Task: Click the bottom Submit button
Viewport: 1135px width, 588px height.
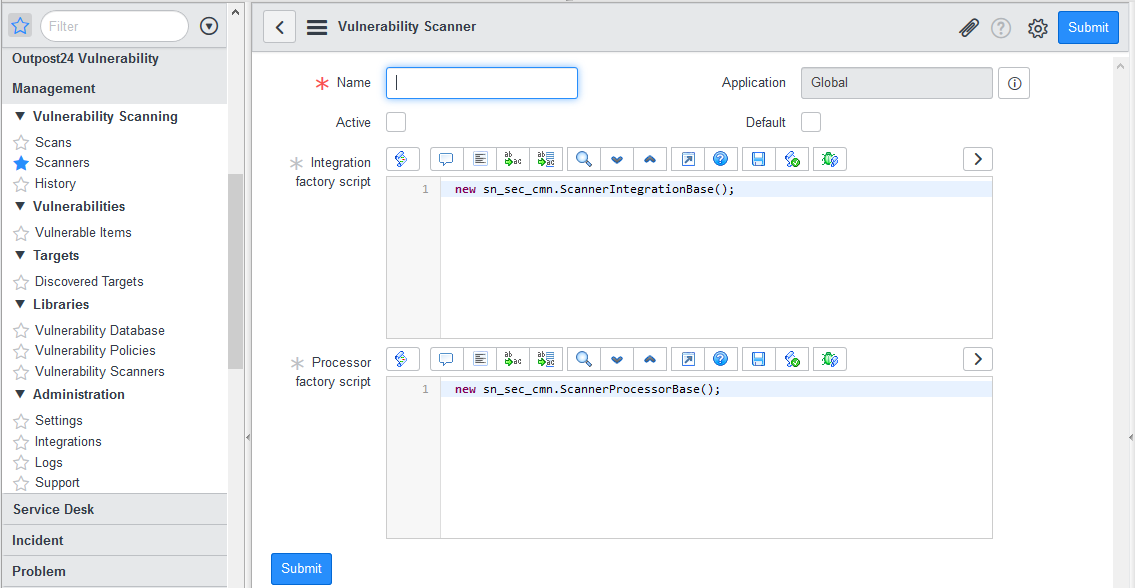Action: click(x=301, y=568)
